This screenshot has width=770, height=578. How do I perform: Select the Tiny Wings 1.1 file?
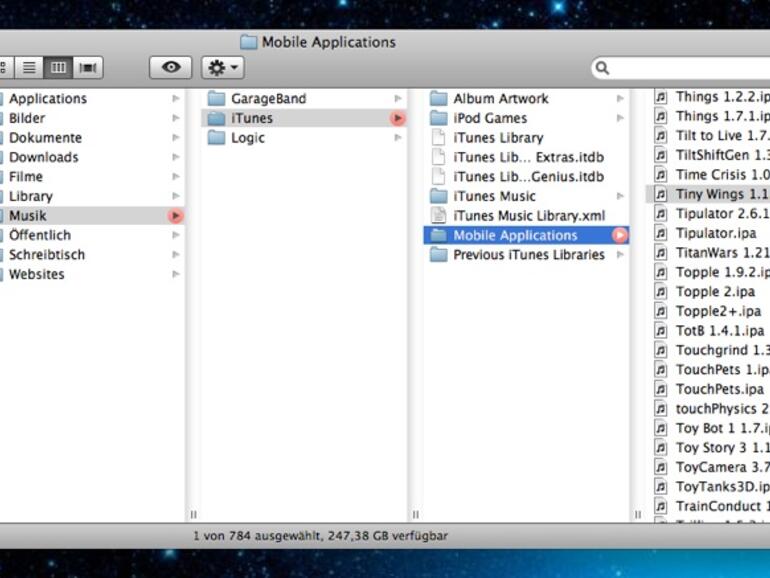click(708, 194)
